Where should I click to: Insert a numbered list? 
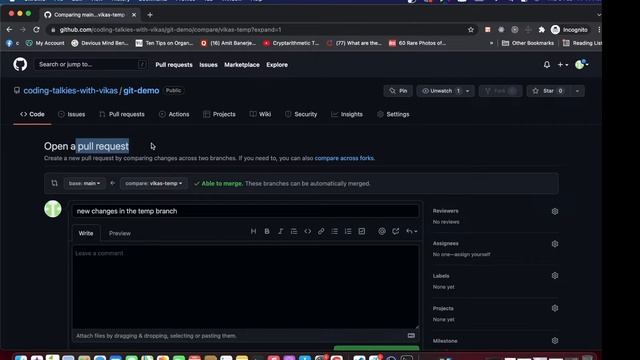coord(348,231)
